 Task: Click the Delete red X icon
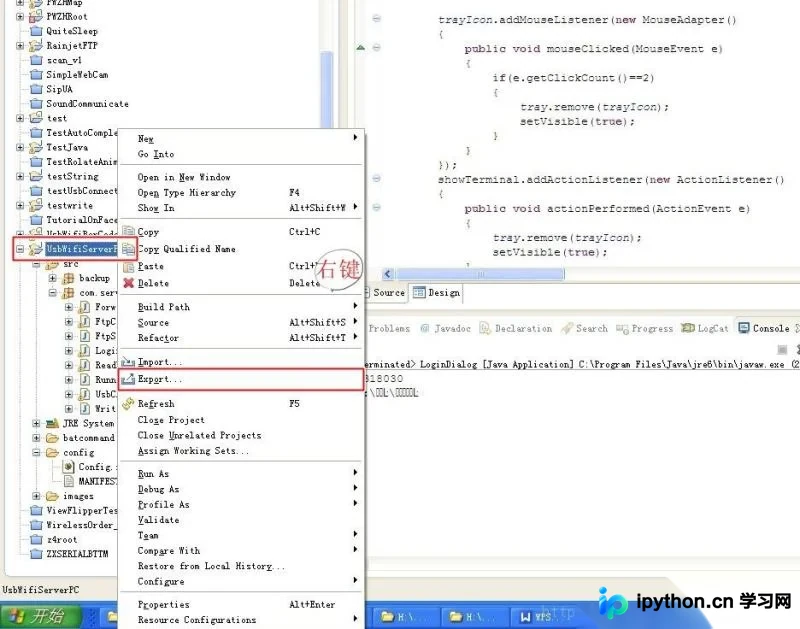pos(129,283)
